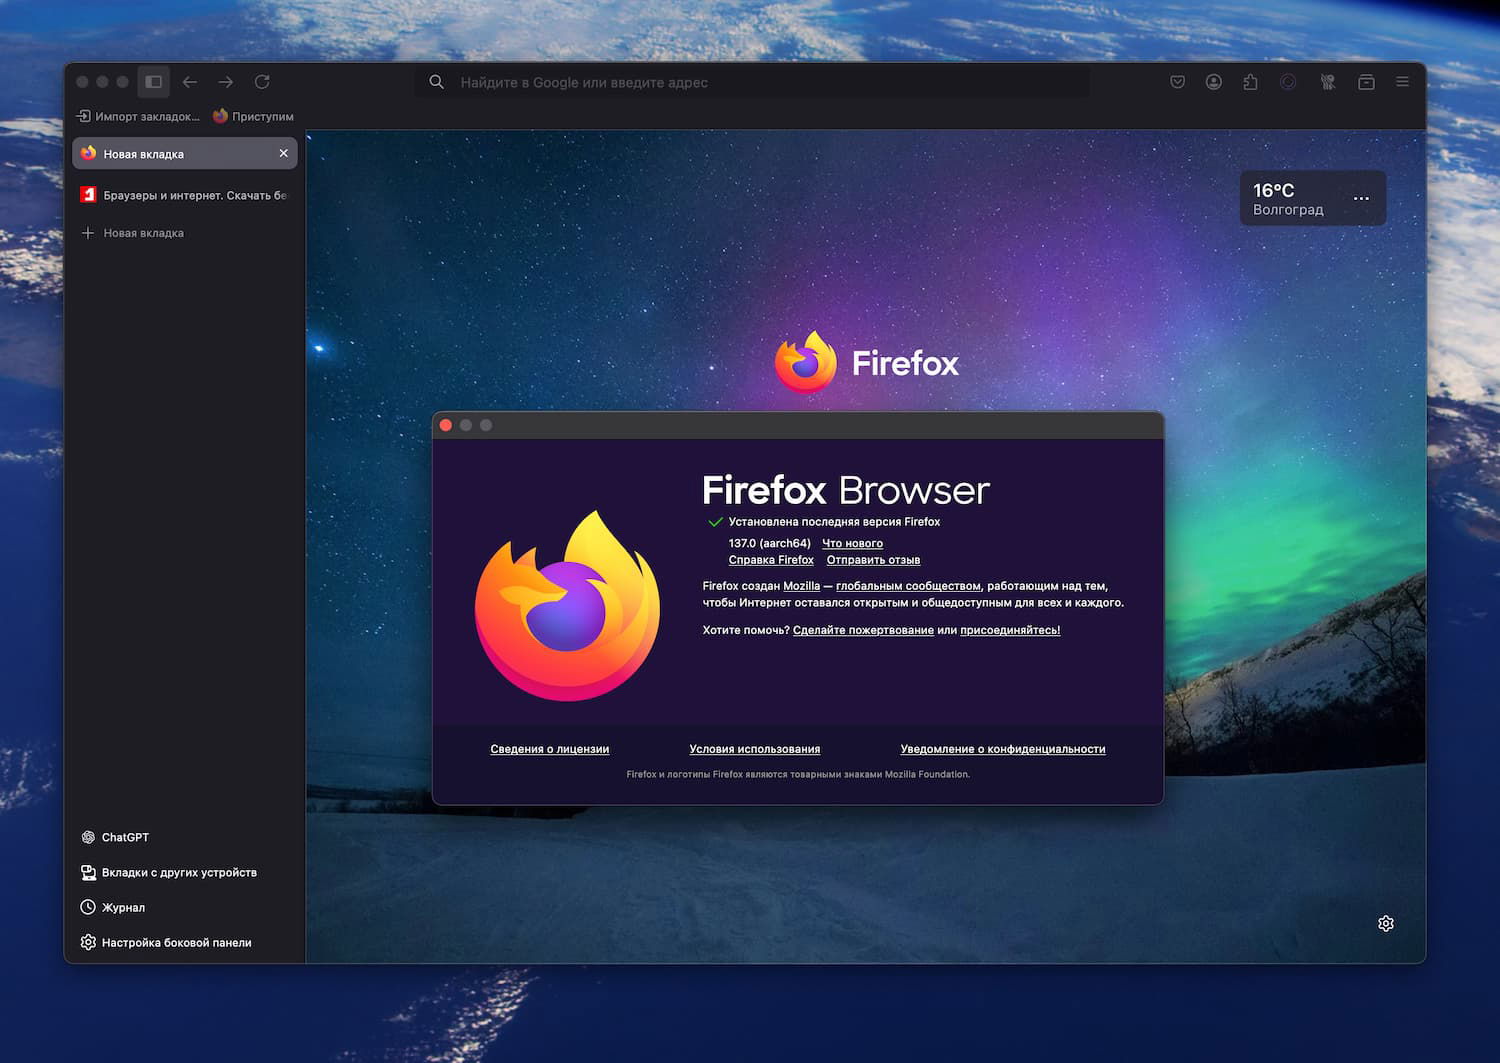Open the Приступим bookmark
The image size is (1500, 1063).
point(254,116)
